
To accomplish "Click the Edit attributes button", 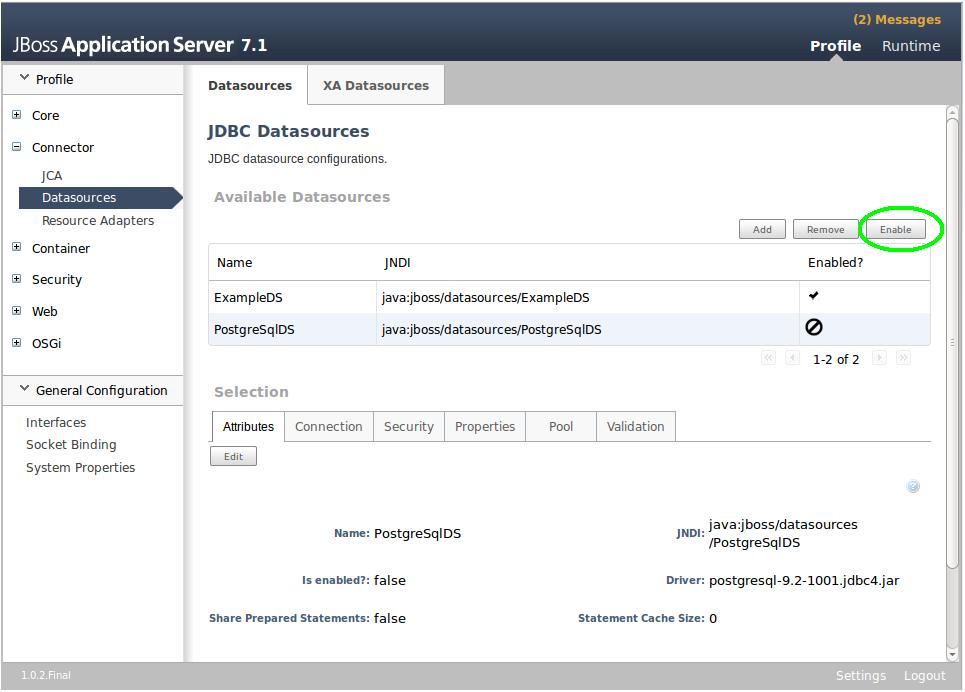I will click(233, 456).
